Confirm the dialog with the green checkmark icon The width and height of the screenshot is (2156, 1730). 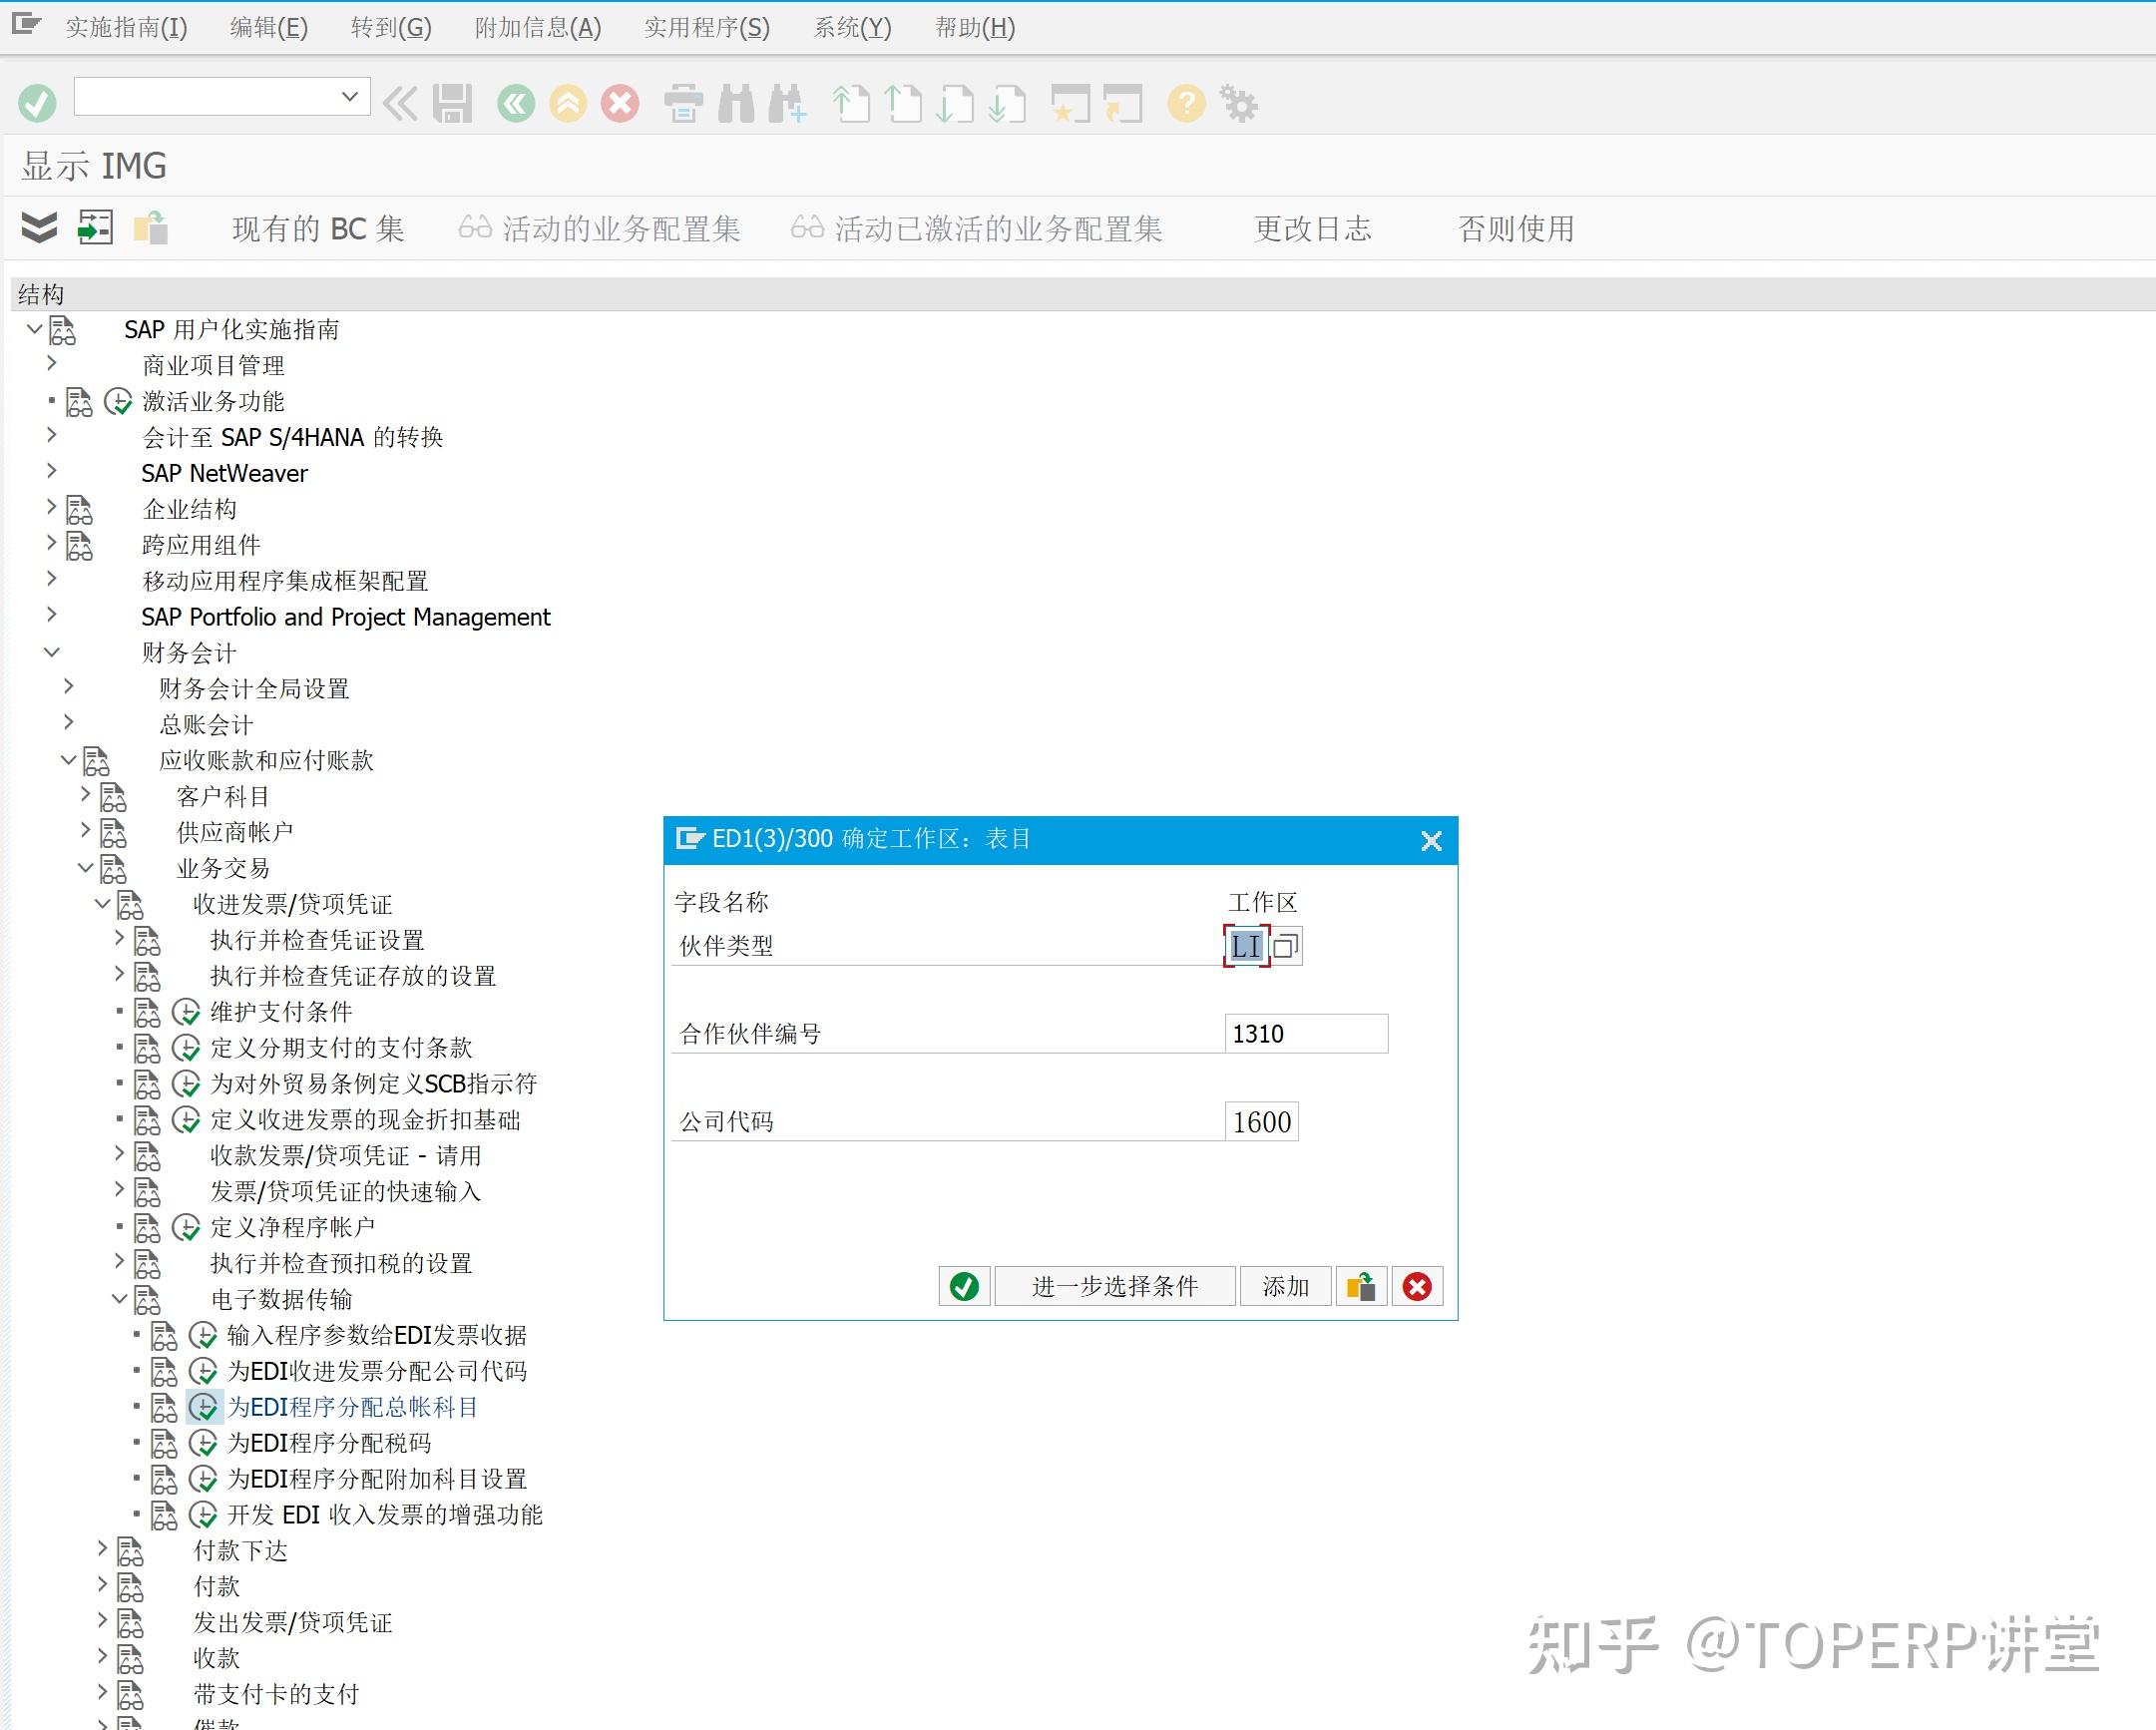click(x=962, y=1287)
